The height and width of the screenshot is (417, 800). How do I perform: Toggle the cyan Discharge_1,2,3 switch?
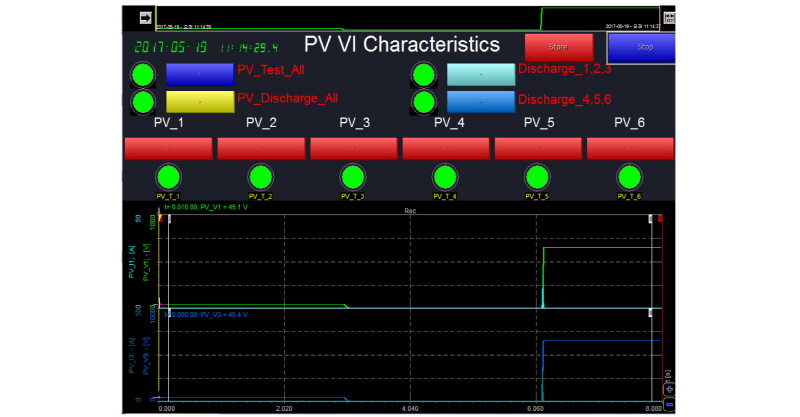tap(480, 75)
